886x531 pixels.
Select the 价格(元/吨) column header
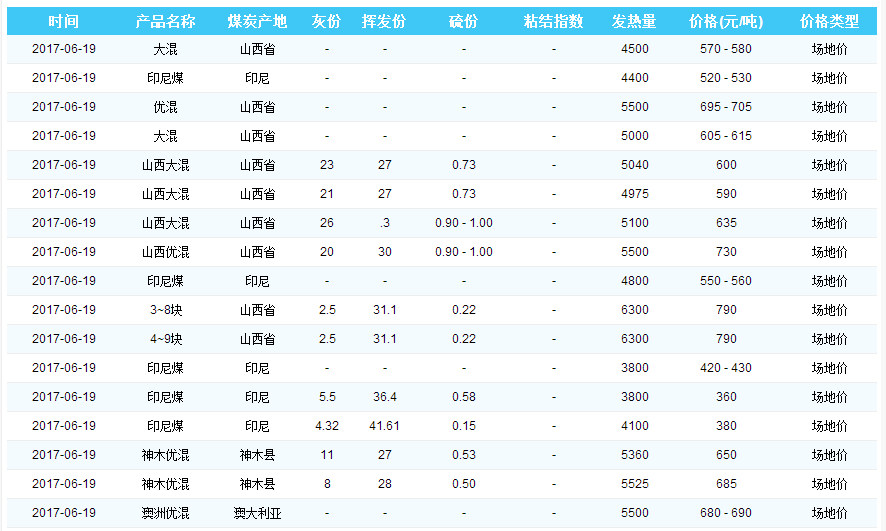pyautogui.click(x=725, y=21)
